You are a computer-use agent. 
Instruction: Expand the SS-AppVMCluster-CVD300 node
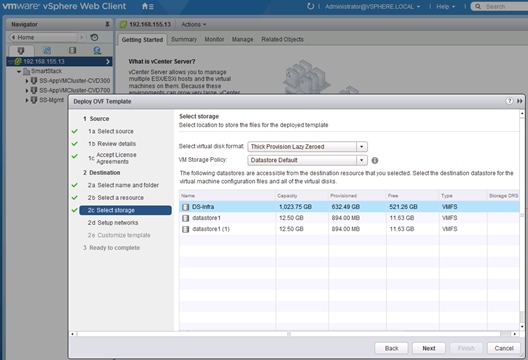[27, 81]
